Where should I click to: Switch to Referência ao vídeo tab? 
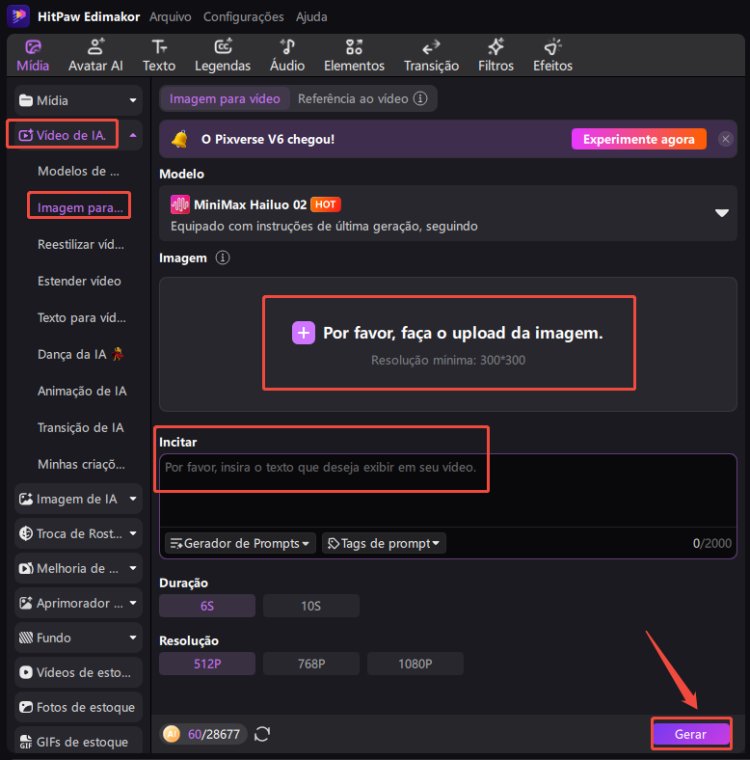pyautogui.click(x=363, y=99)
